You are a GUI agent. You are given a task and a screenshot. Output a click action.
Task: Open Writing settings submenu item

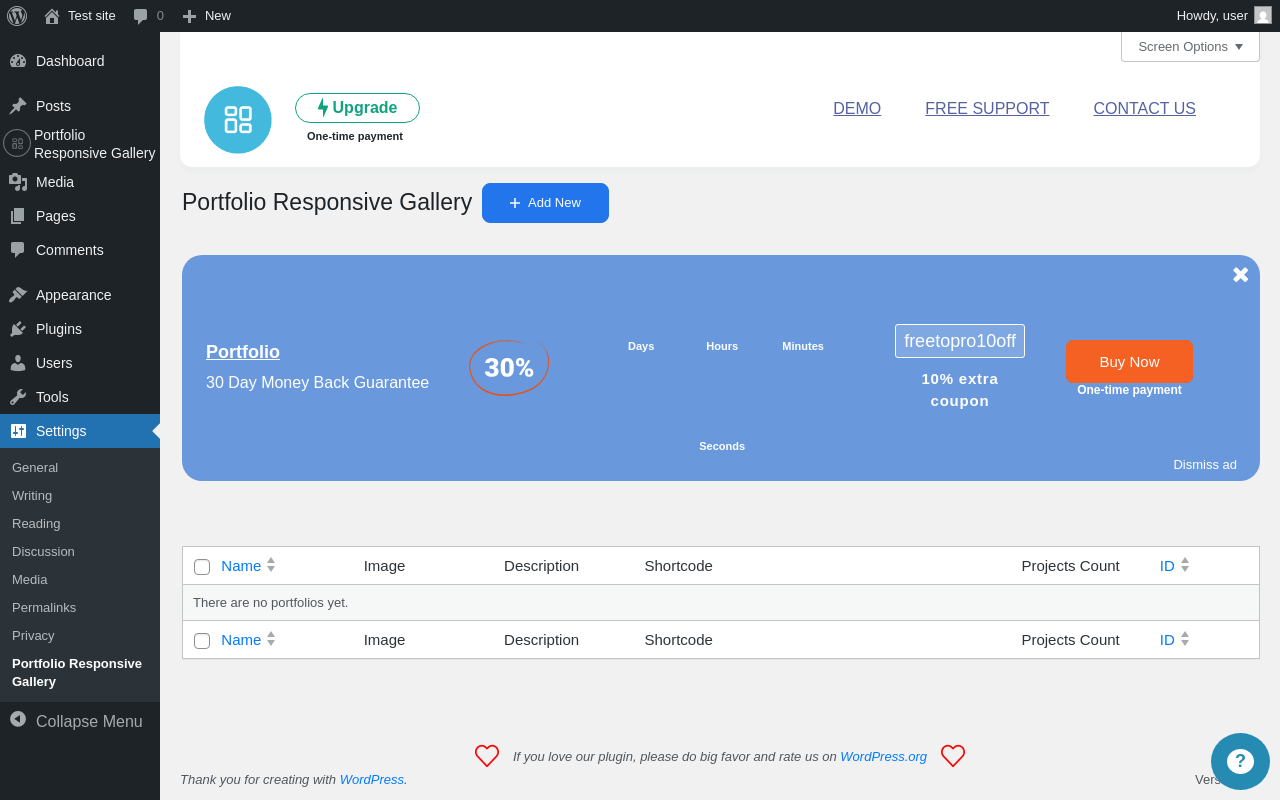32,495
